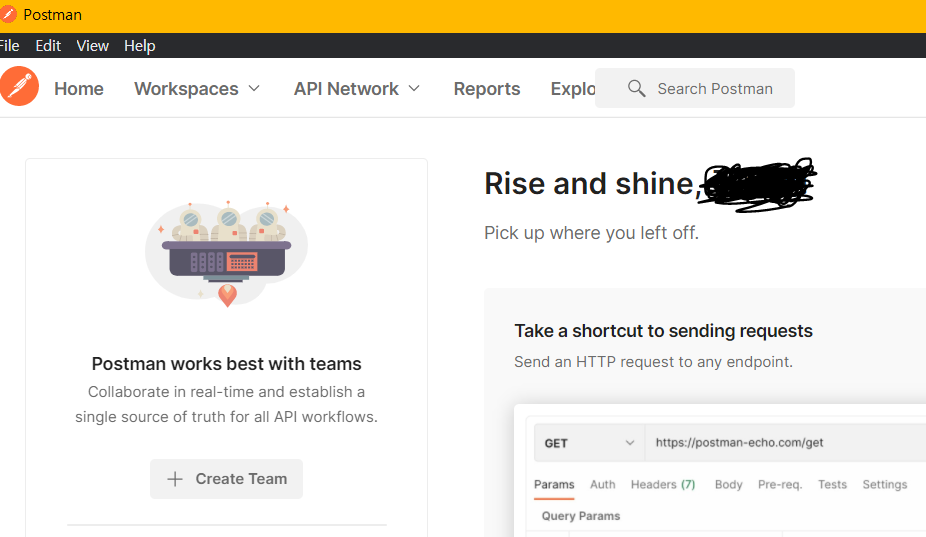This screenshot has width=926, height=537.
Task: Switch to the Body tab
Action: tap(728, 484)
